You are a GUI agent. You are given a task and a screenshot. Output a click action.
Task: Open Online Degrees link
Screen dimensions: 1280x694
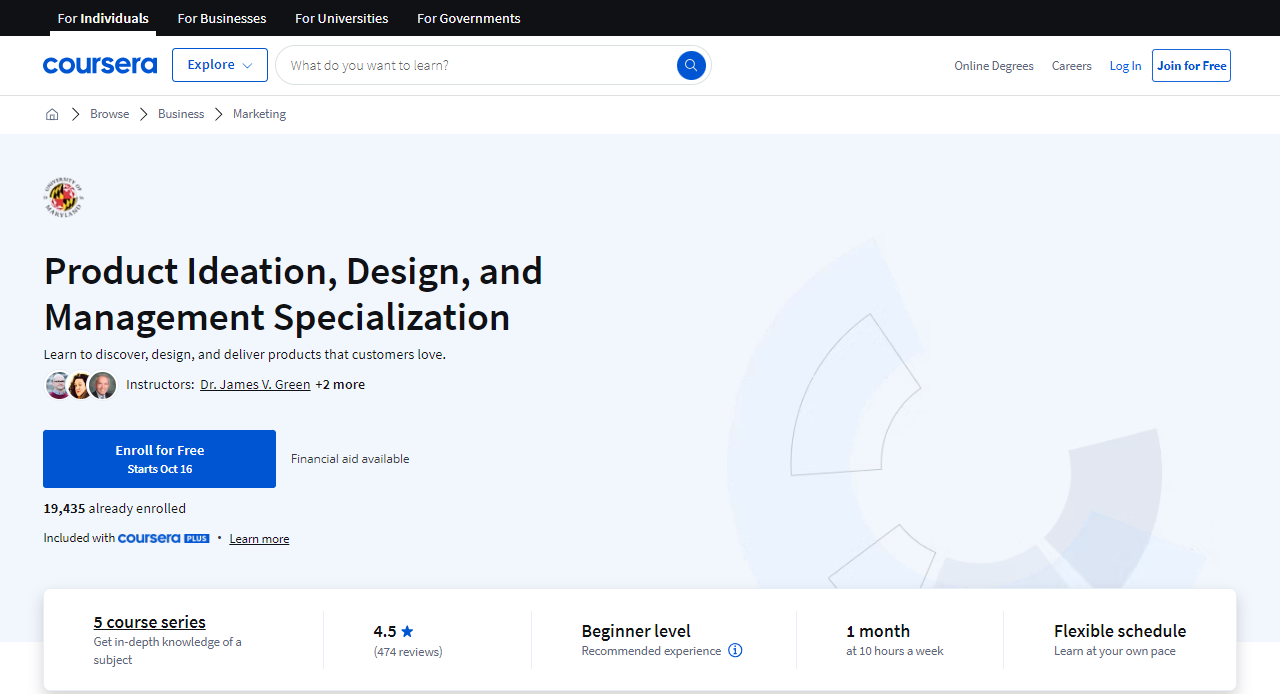pos(994,65)
